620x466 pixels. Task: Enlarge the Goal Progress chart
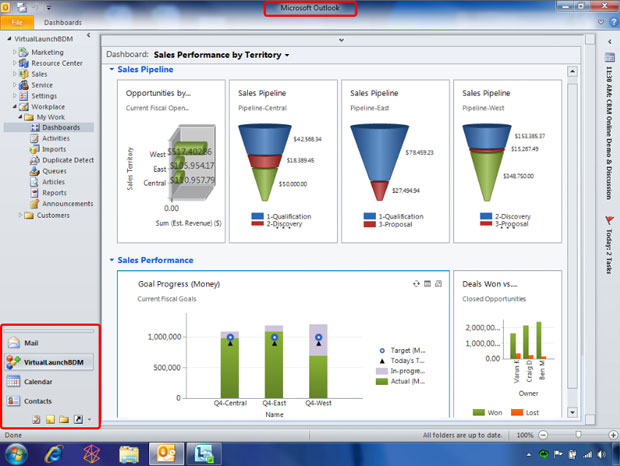(438, 283)
